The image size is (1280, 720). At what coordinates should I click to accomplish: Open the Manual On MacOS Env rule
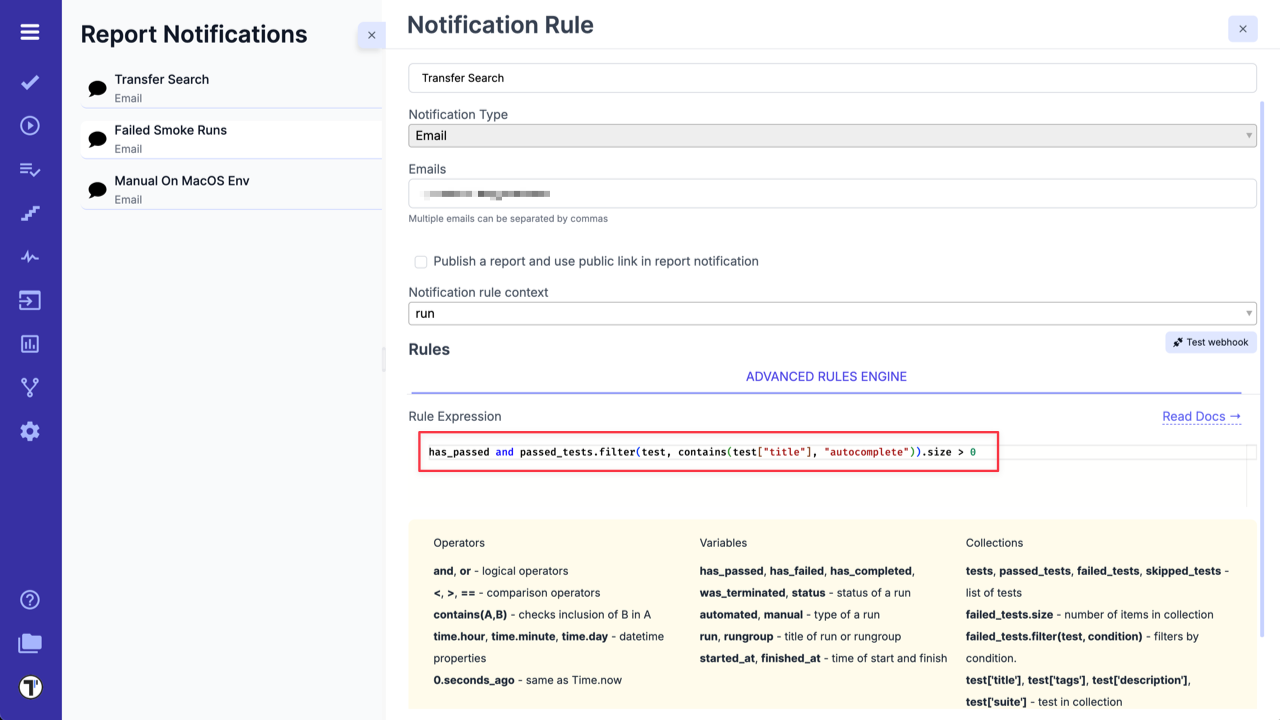click(230, 189)
